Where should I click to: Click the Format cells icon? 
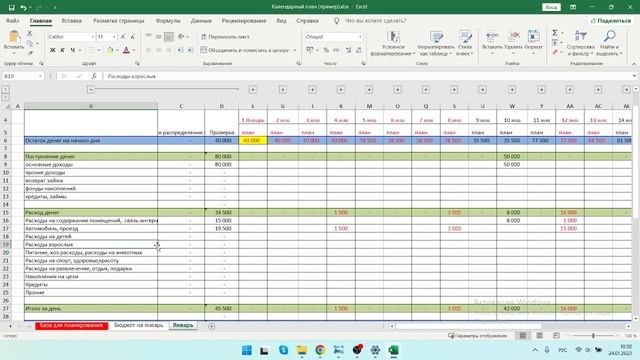tap(533, 36)
